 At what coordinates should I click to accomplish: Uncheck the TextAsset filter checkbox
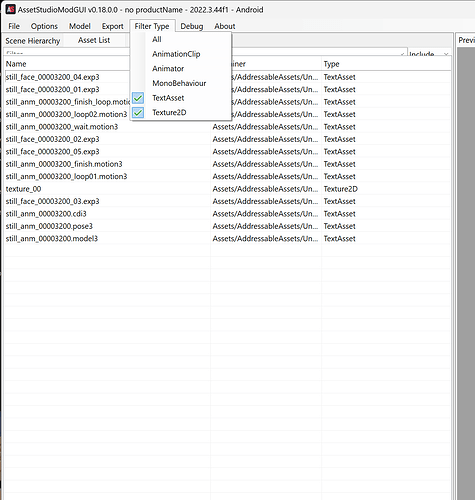pos(138,98)
